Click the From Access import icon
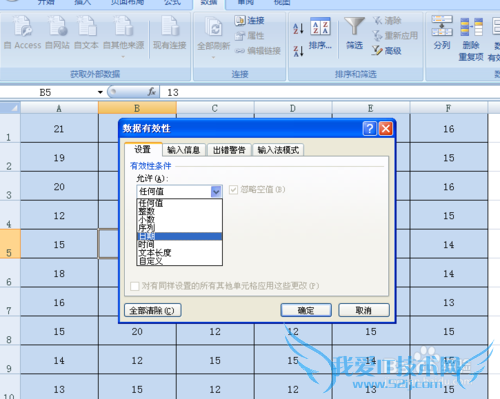 tap(22, 32)
